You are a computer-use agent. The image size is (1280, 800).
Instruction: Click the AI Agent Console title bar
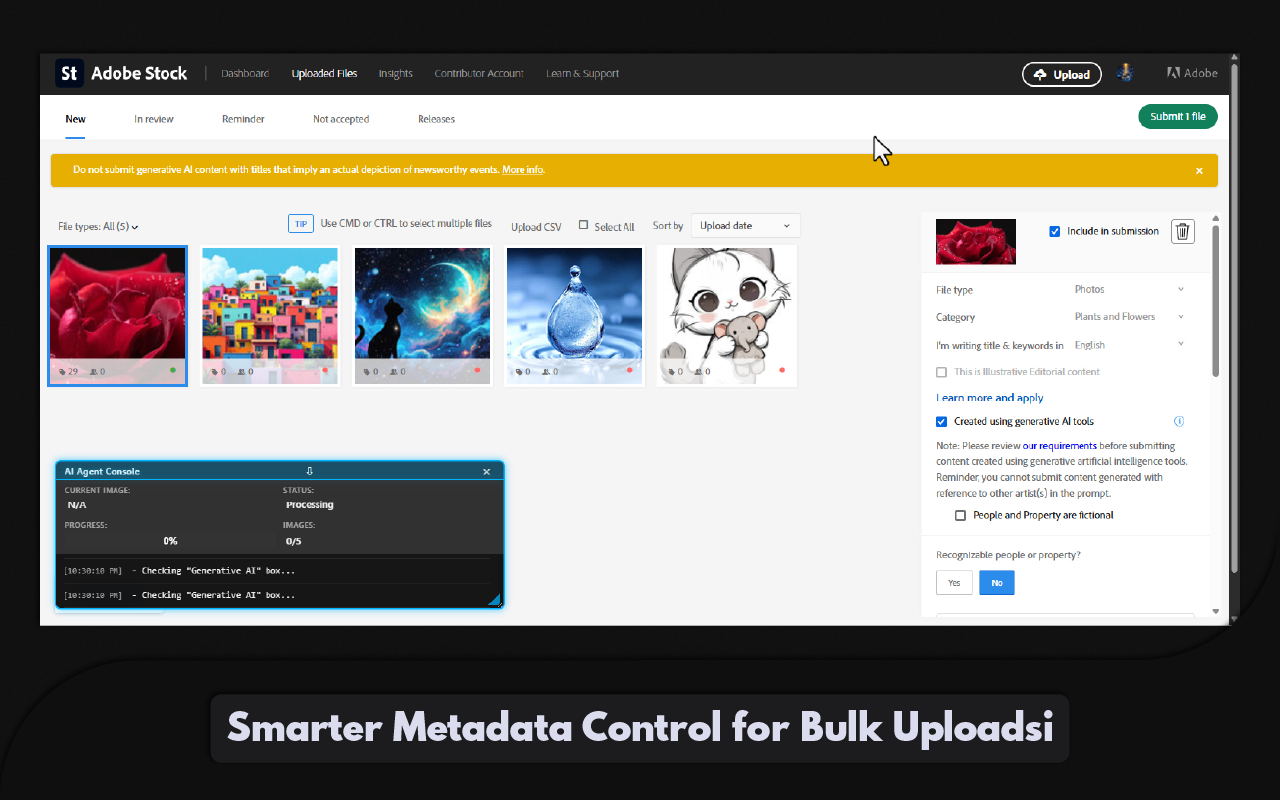tap(279, 472)
